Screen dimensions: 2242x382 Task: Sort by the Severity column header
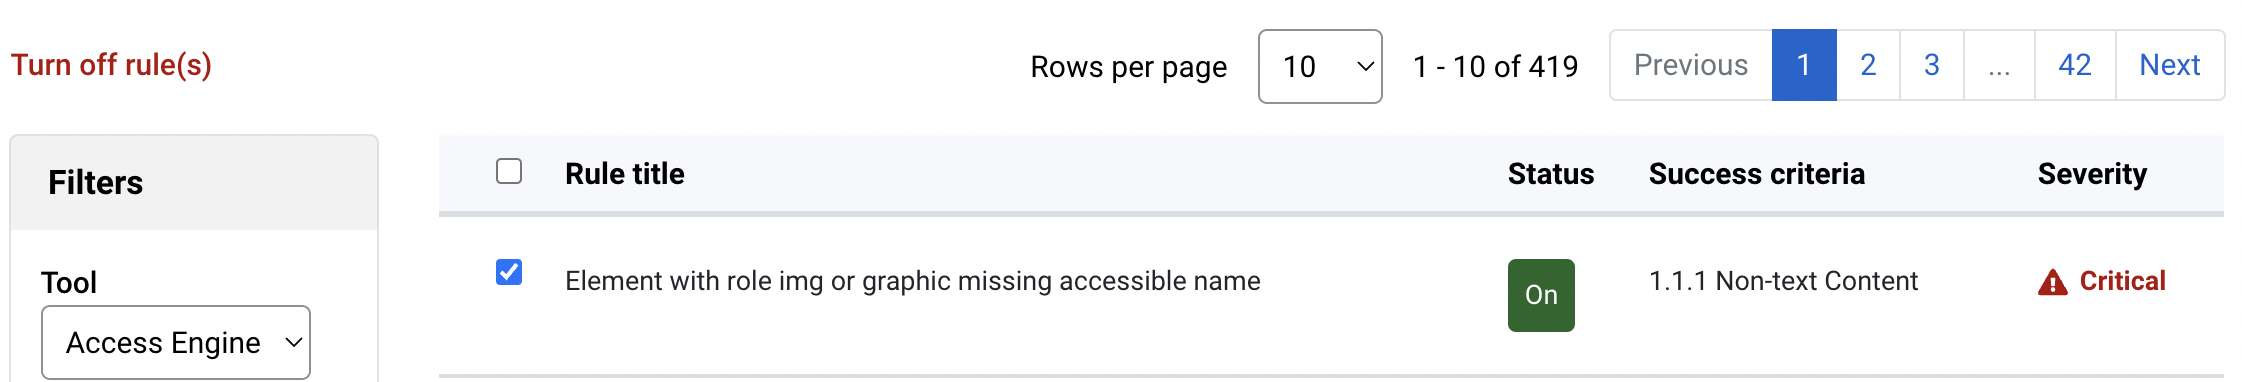(2092, 174)
